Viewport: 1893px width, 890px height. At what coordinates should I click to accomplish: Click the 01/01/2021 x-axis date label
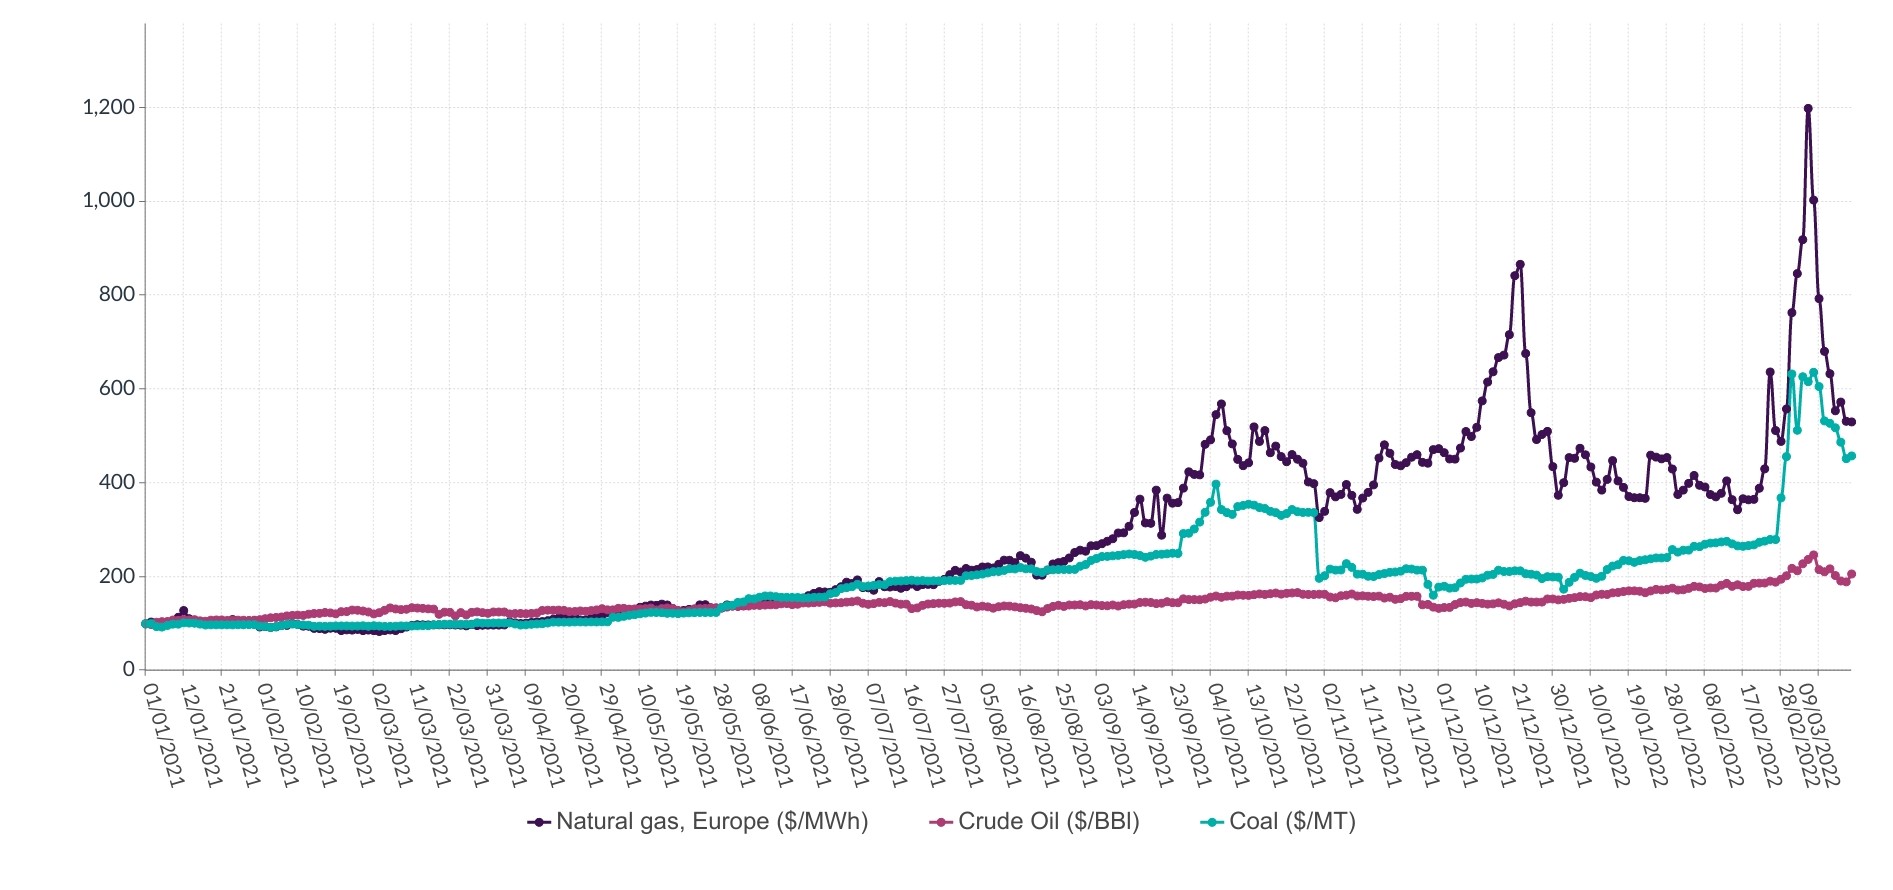coord(165,735)
